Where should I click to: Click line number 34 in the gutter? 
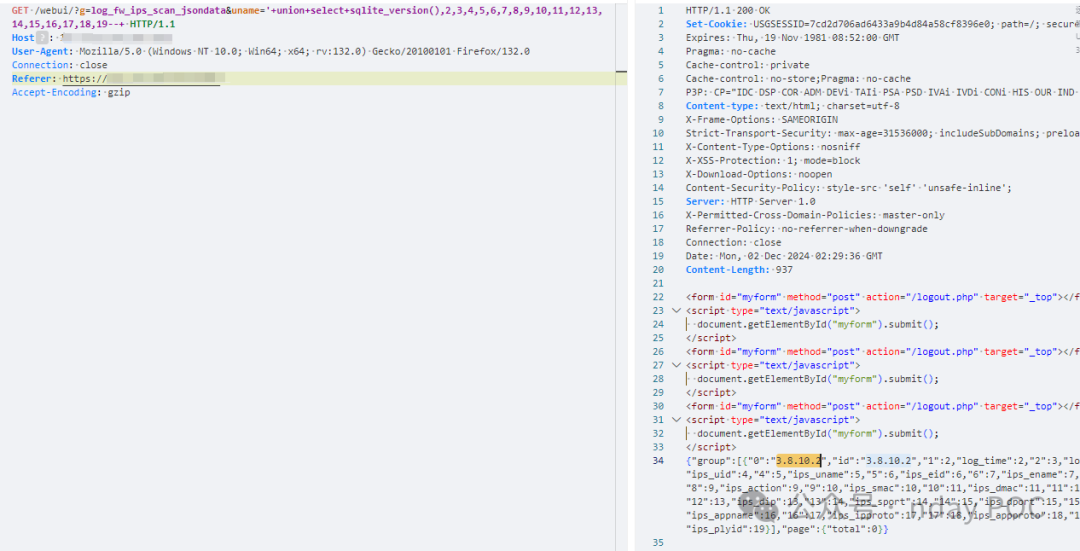click(658, 460)
